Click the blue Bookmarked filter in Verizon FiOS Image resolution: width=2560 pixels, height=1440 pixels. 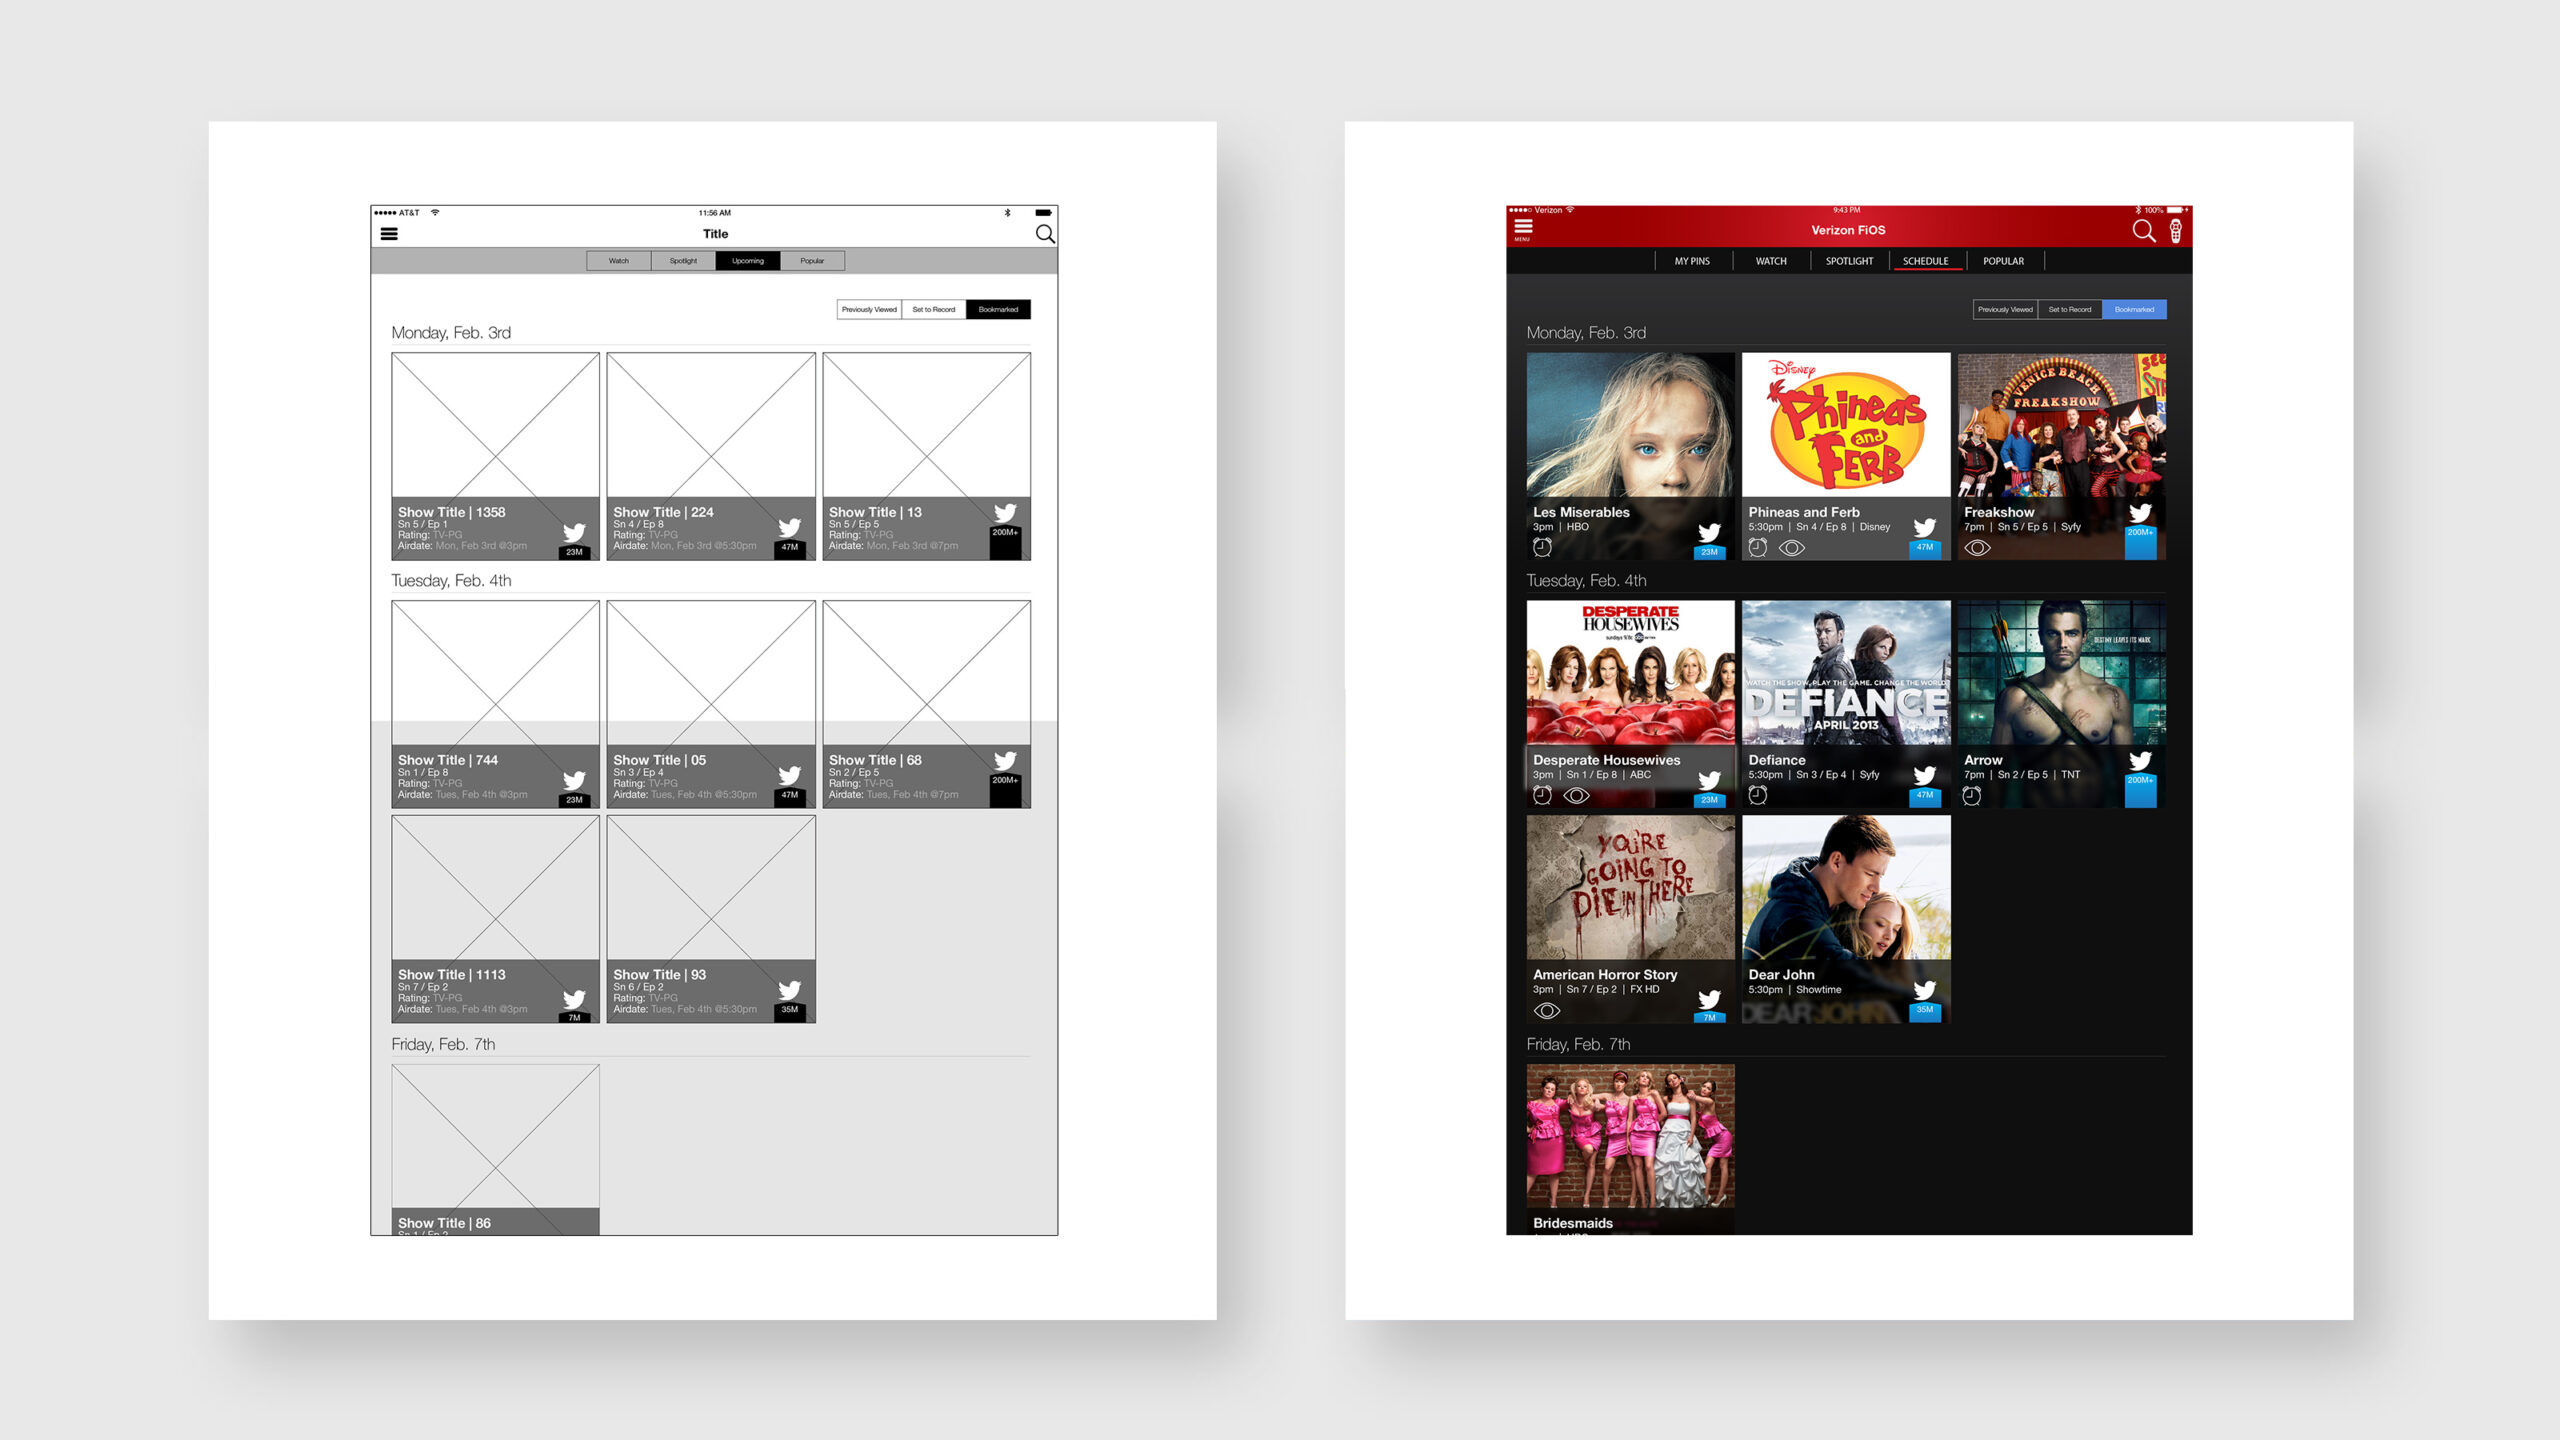2134,310
